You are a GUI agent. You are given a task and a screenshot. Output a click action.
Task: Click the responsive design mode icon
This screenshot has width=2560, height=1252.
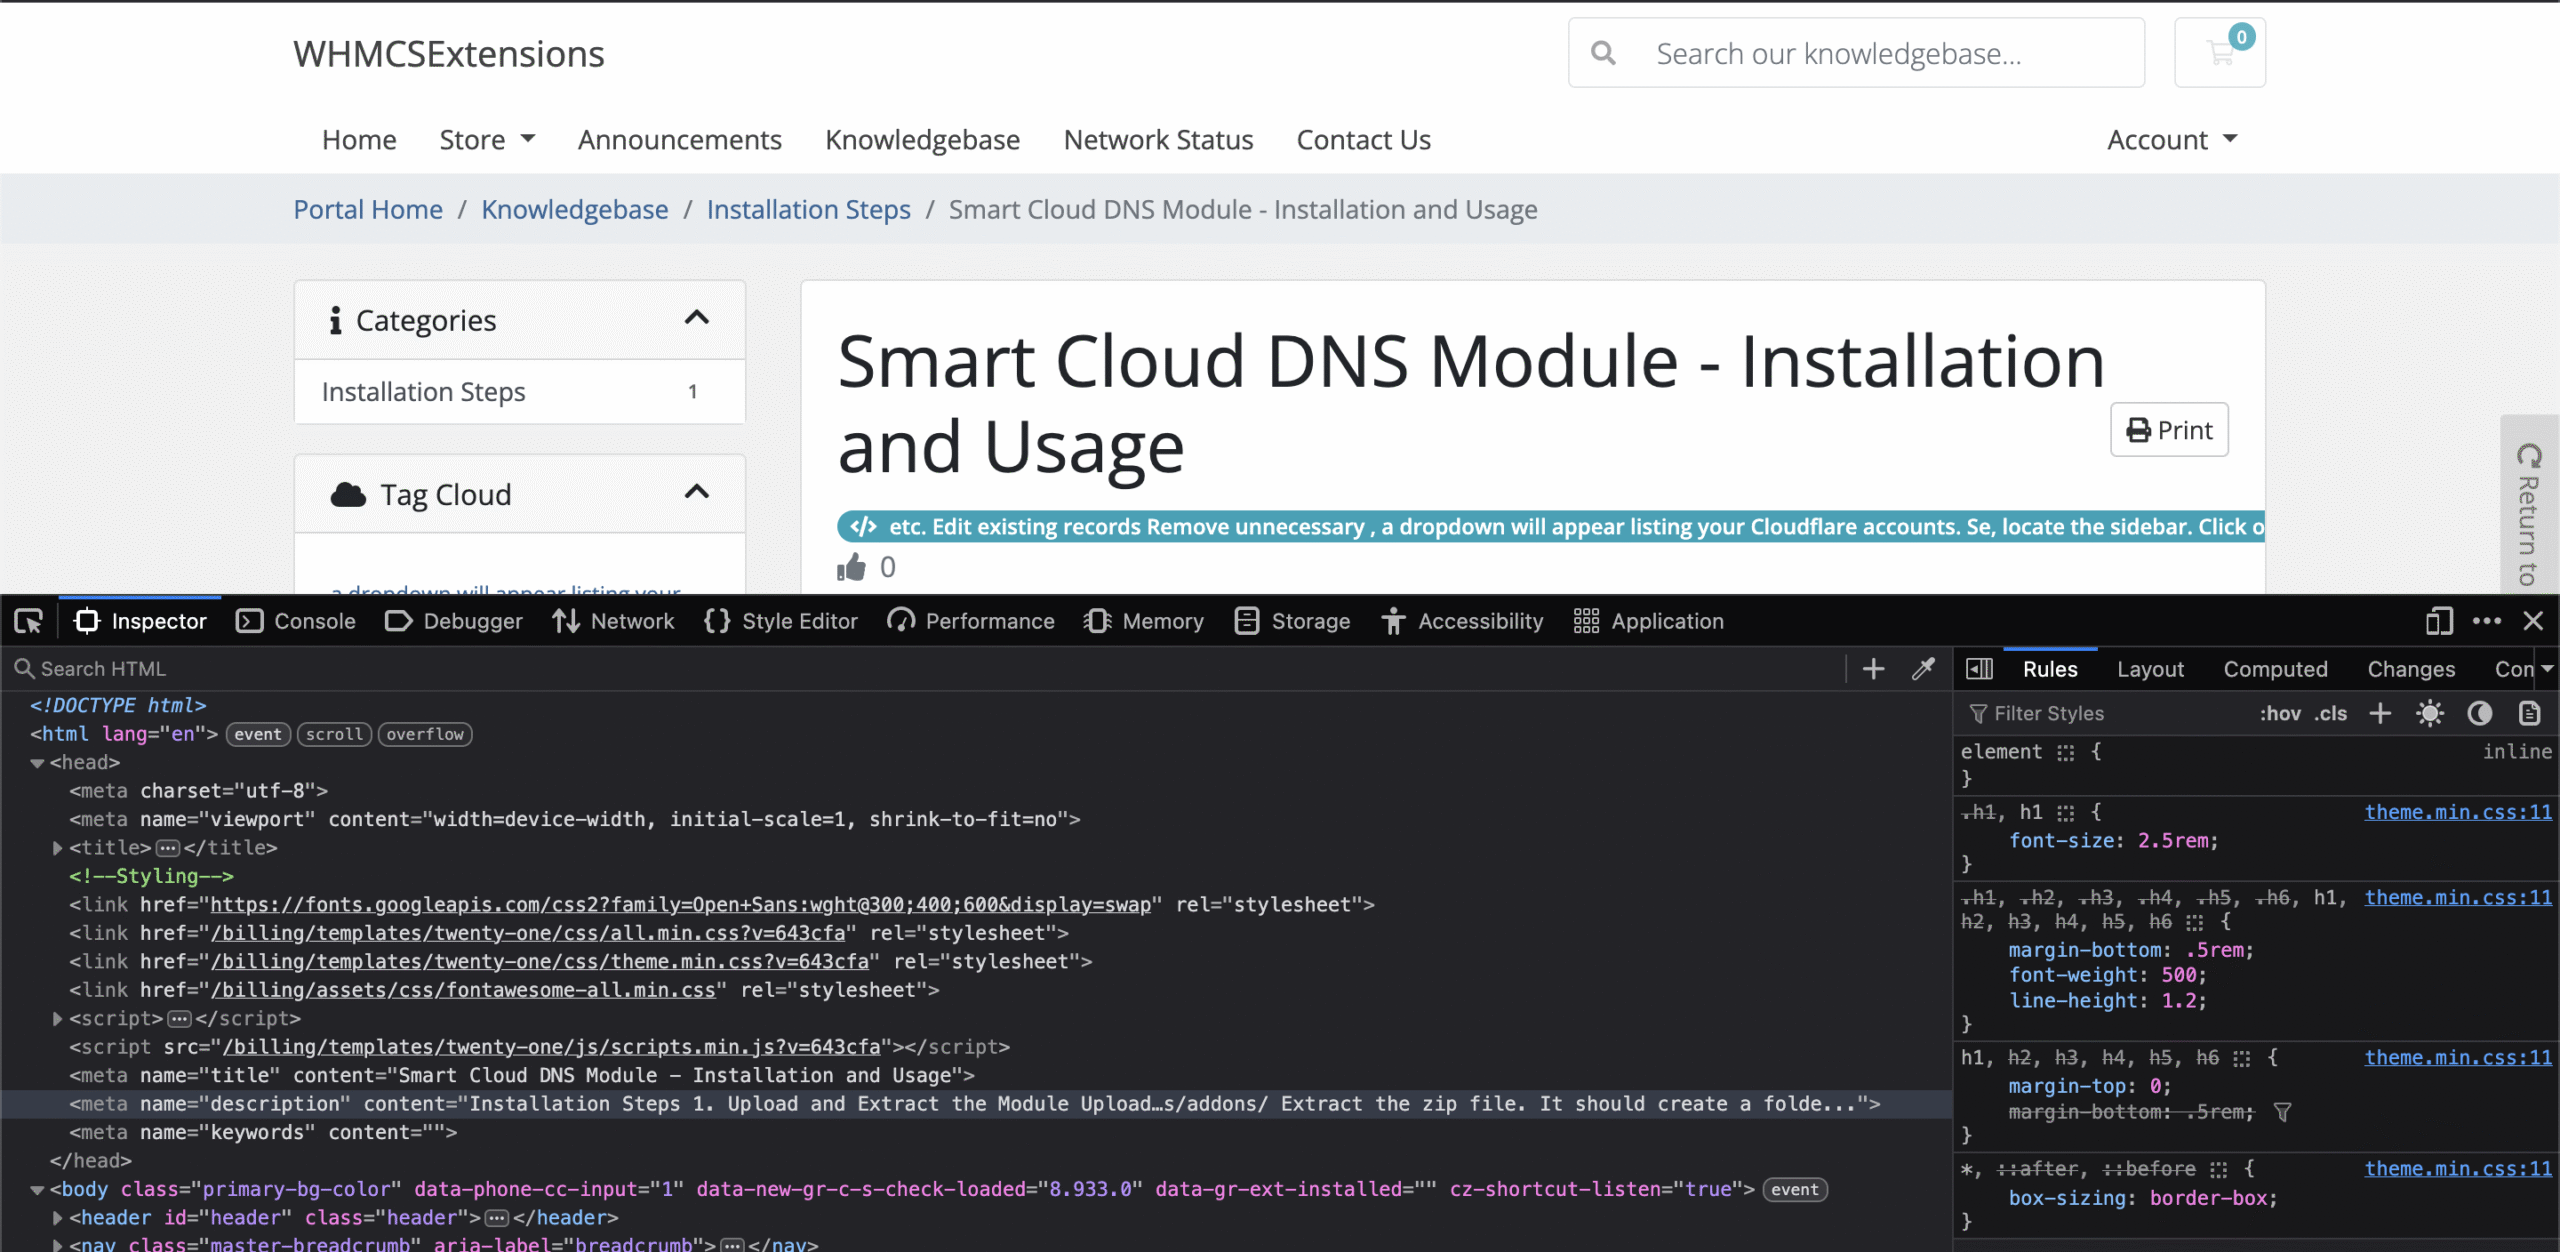point(2438,621)
